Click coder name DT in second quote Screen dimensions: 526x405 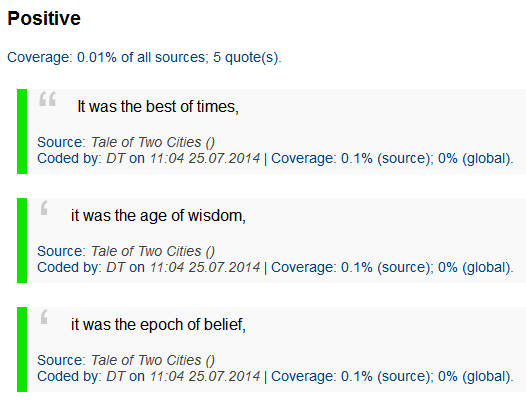click(x=115, y=267)
